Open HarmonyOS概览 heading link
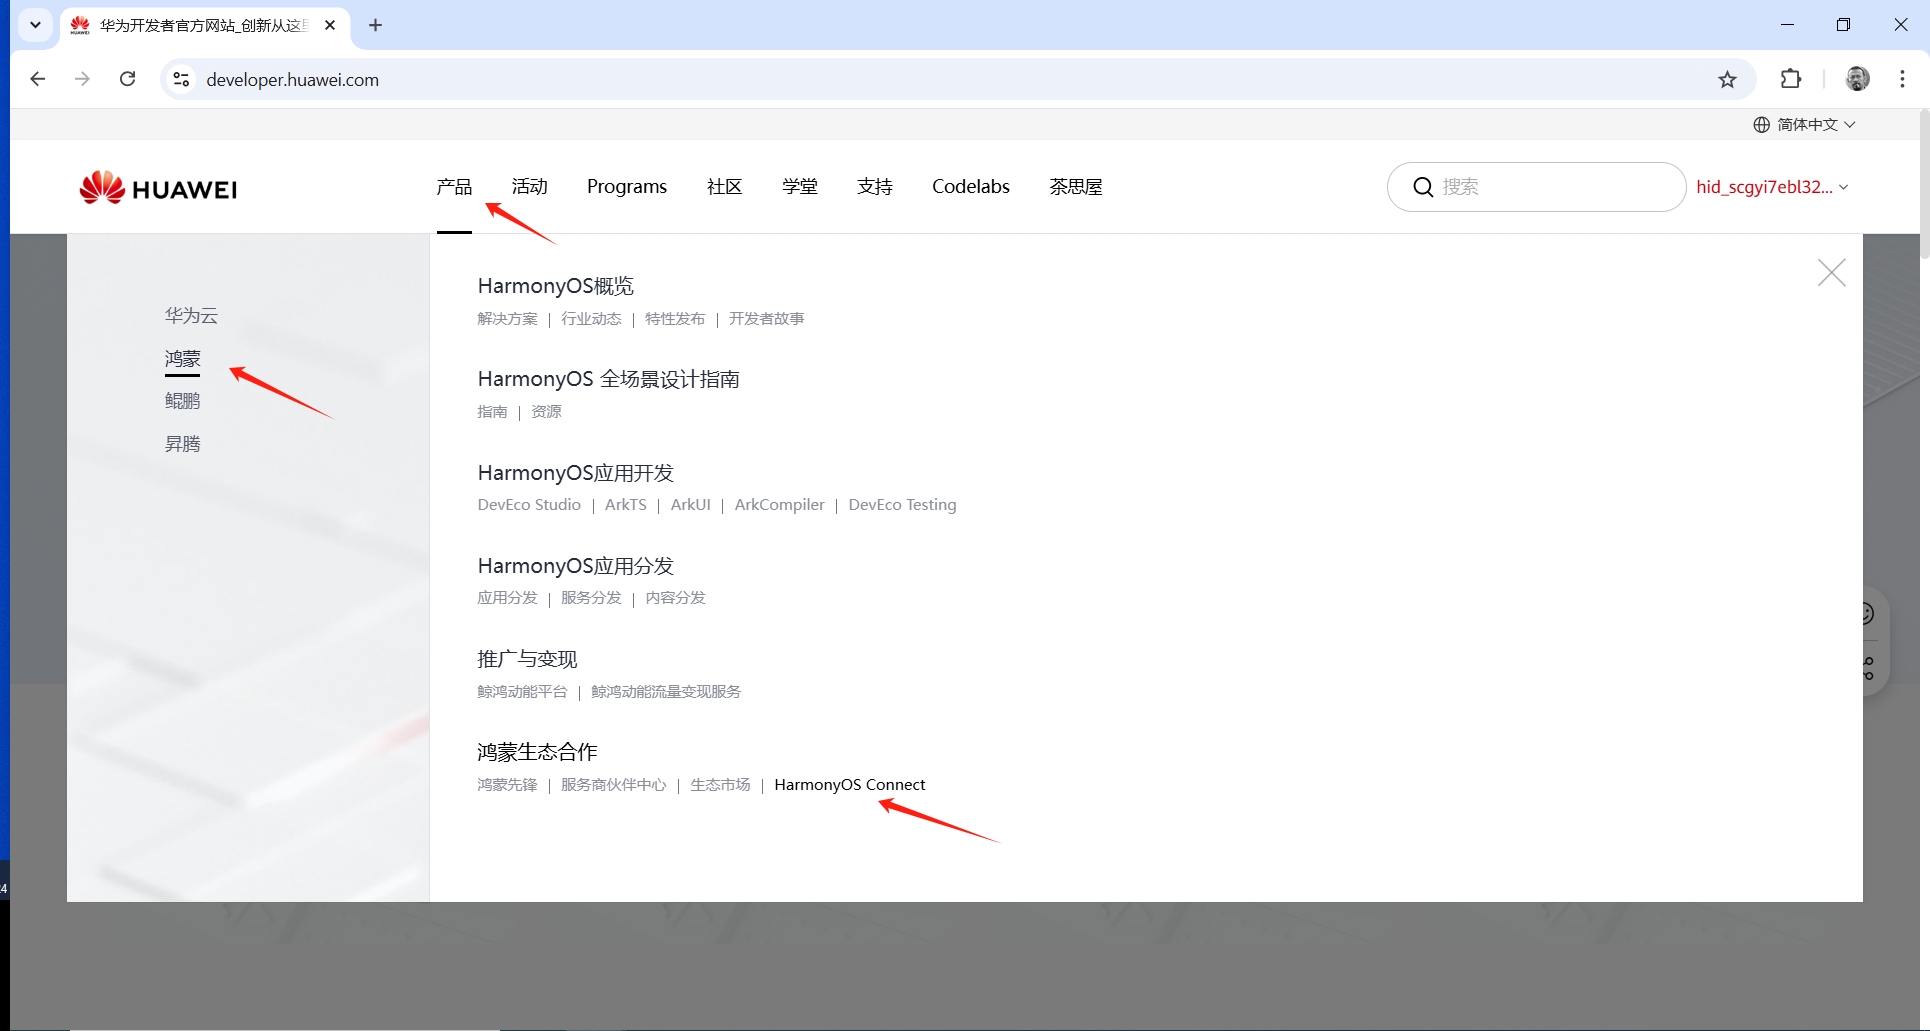 click(556, 286)
